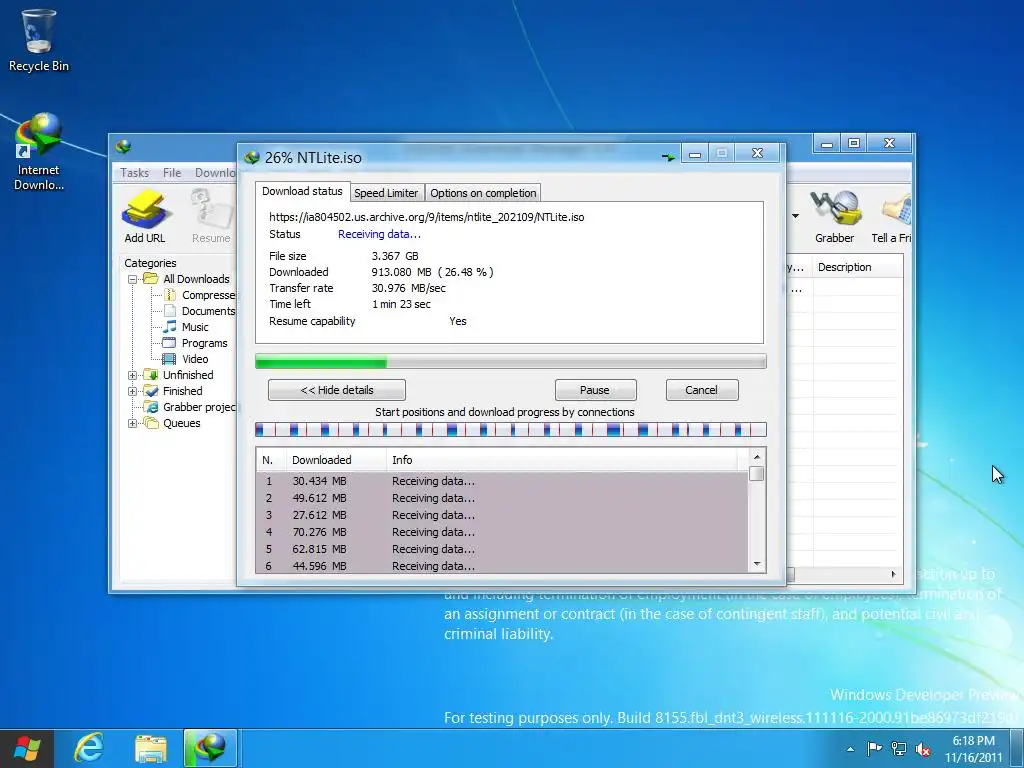Select the Programs category
Viewport: 1024px width, 768px height.
point(195,343)
